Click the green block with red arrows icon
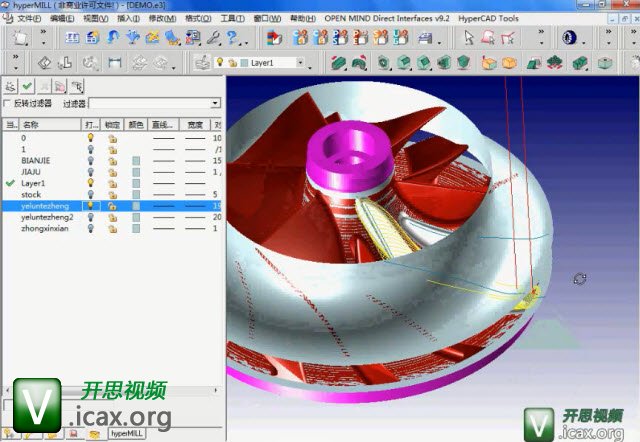 [338, 63]
